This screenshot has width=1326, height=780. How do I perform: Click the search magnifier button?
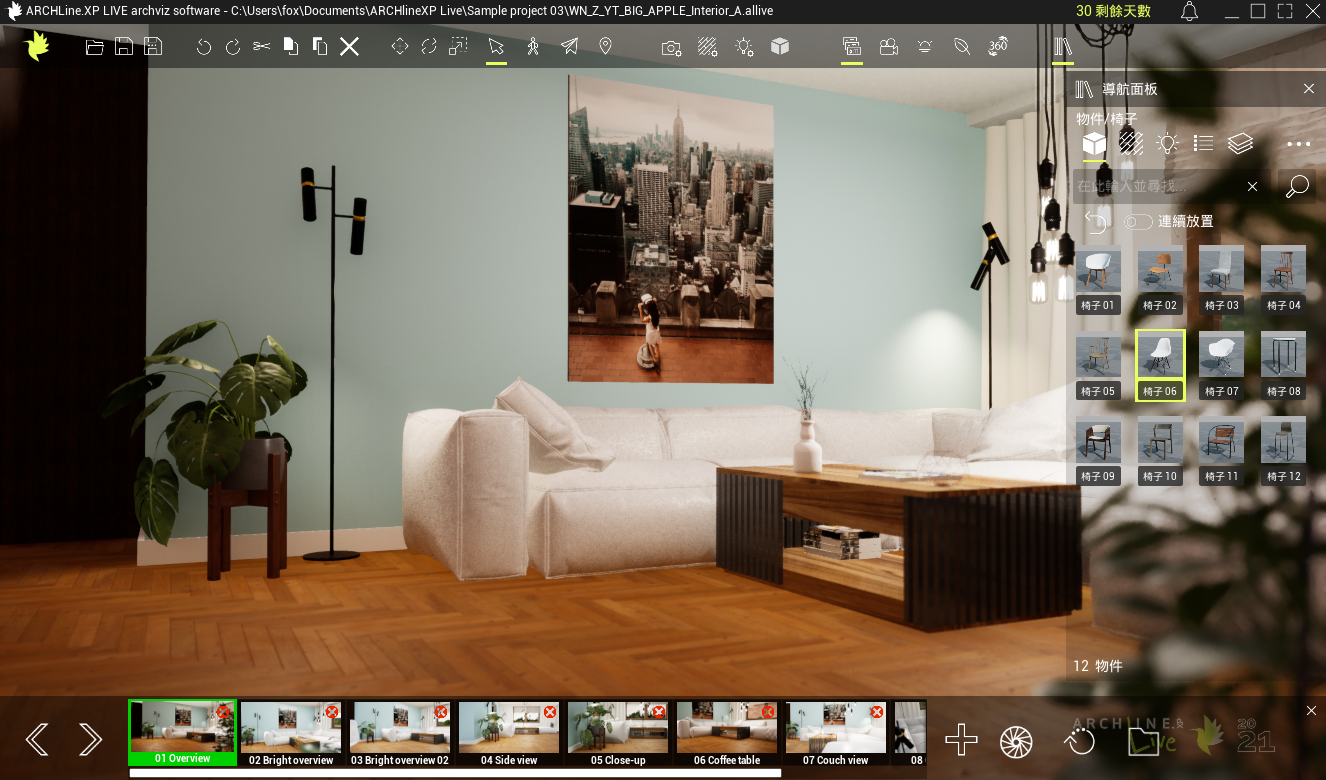click(x=1297, y=186)
